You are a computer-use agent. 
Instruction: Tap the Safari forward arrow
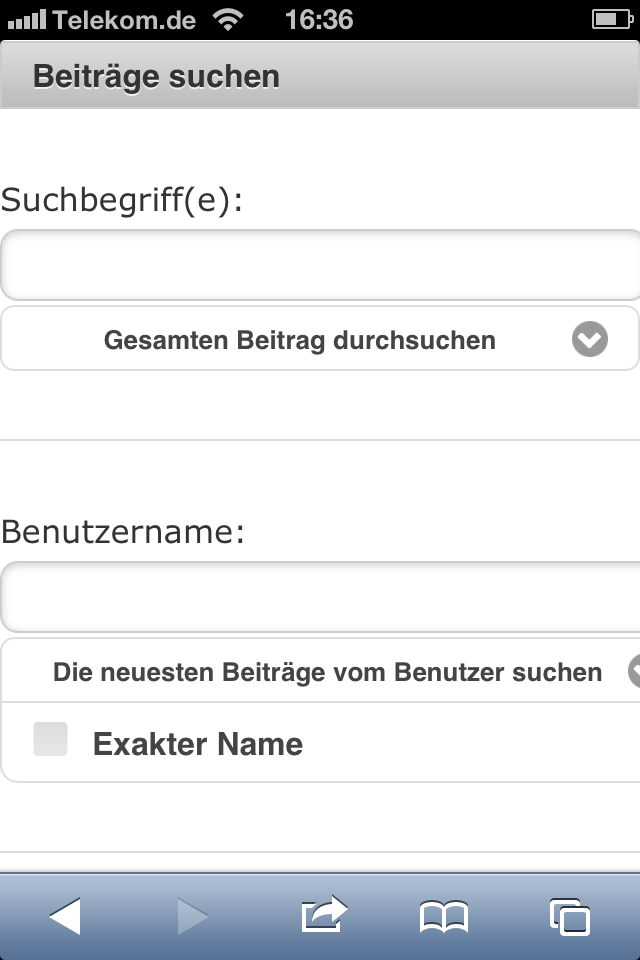[192, 916]
